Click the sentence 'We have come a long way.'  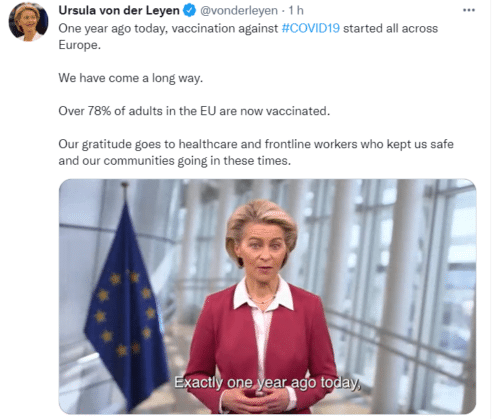coord(131,78)
